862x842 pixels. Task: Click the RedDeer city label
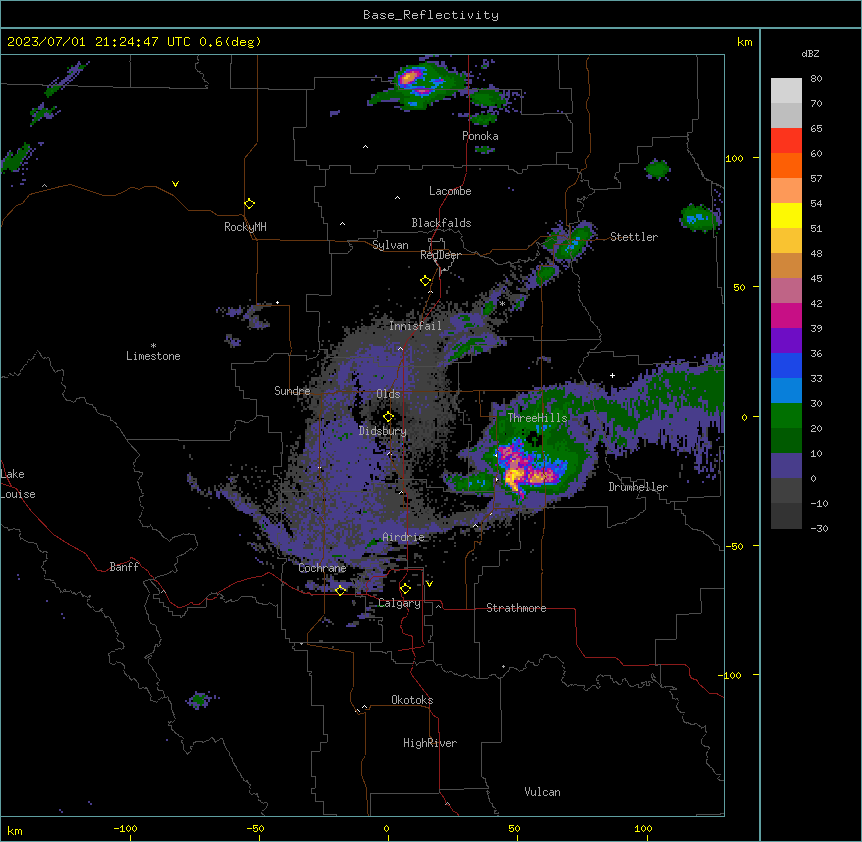coord(440,255)
